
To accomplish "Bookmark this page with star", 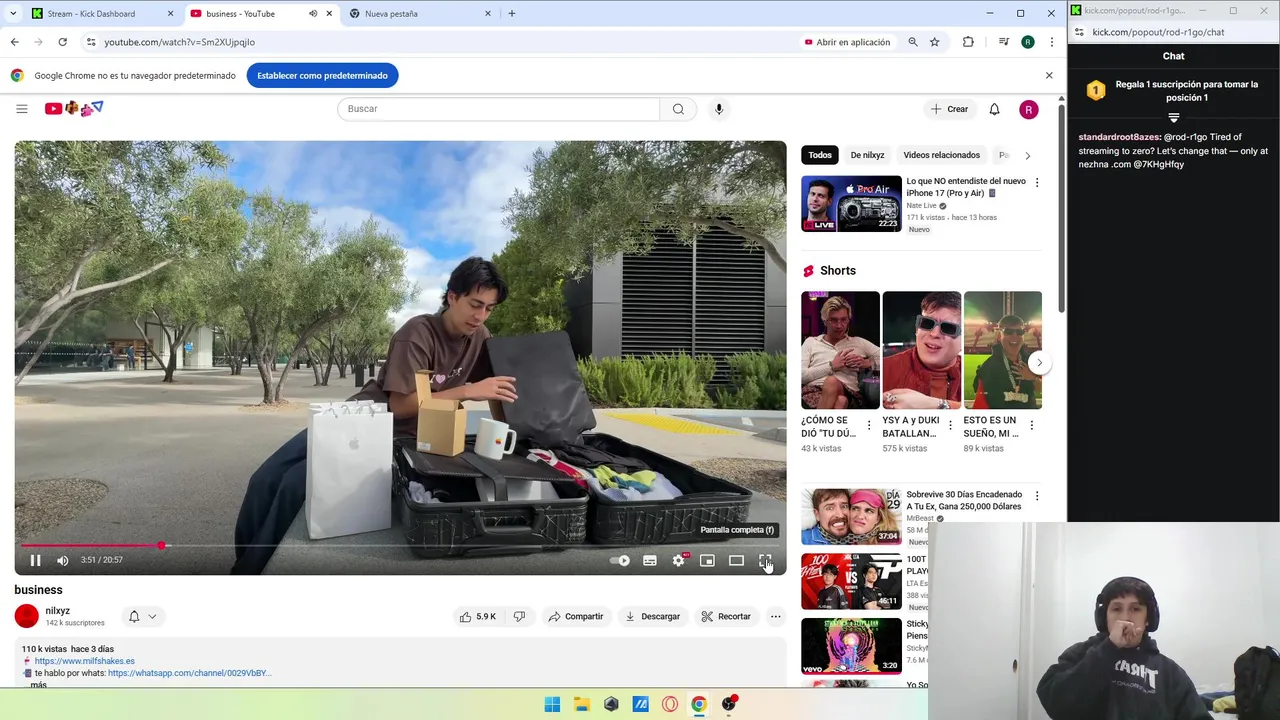I will (934, 42).
